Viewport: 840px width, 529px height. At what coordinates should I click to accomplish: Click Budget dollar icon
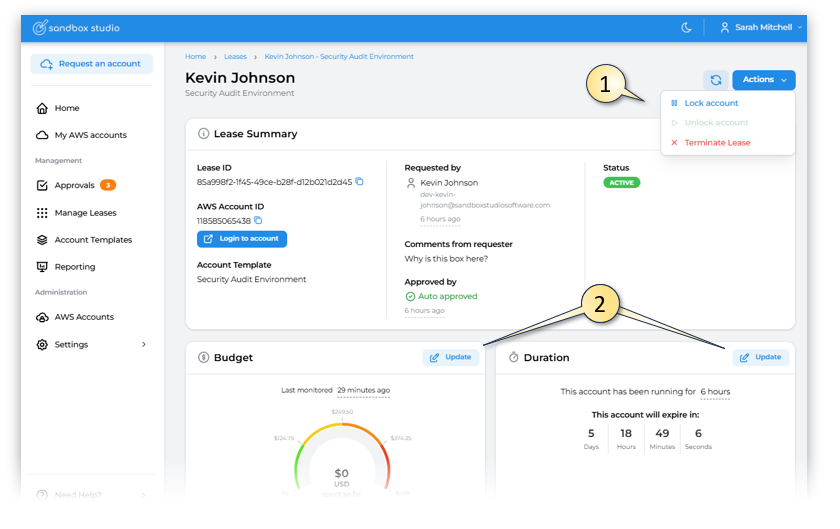click(203, 357)
